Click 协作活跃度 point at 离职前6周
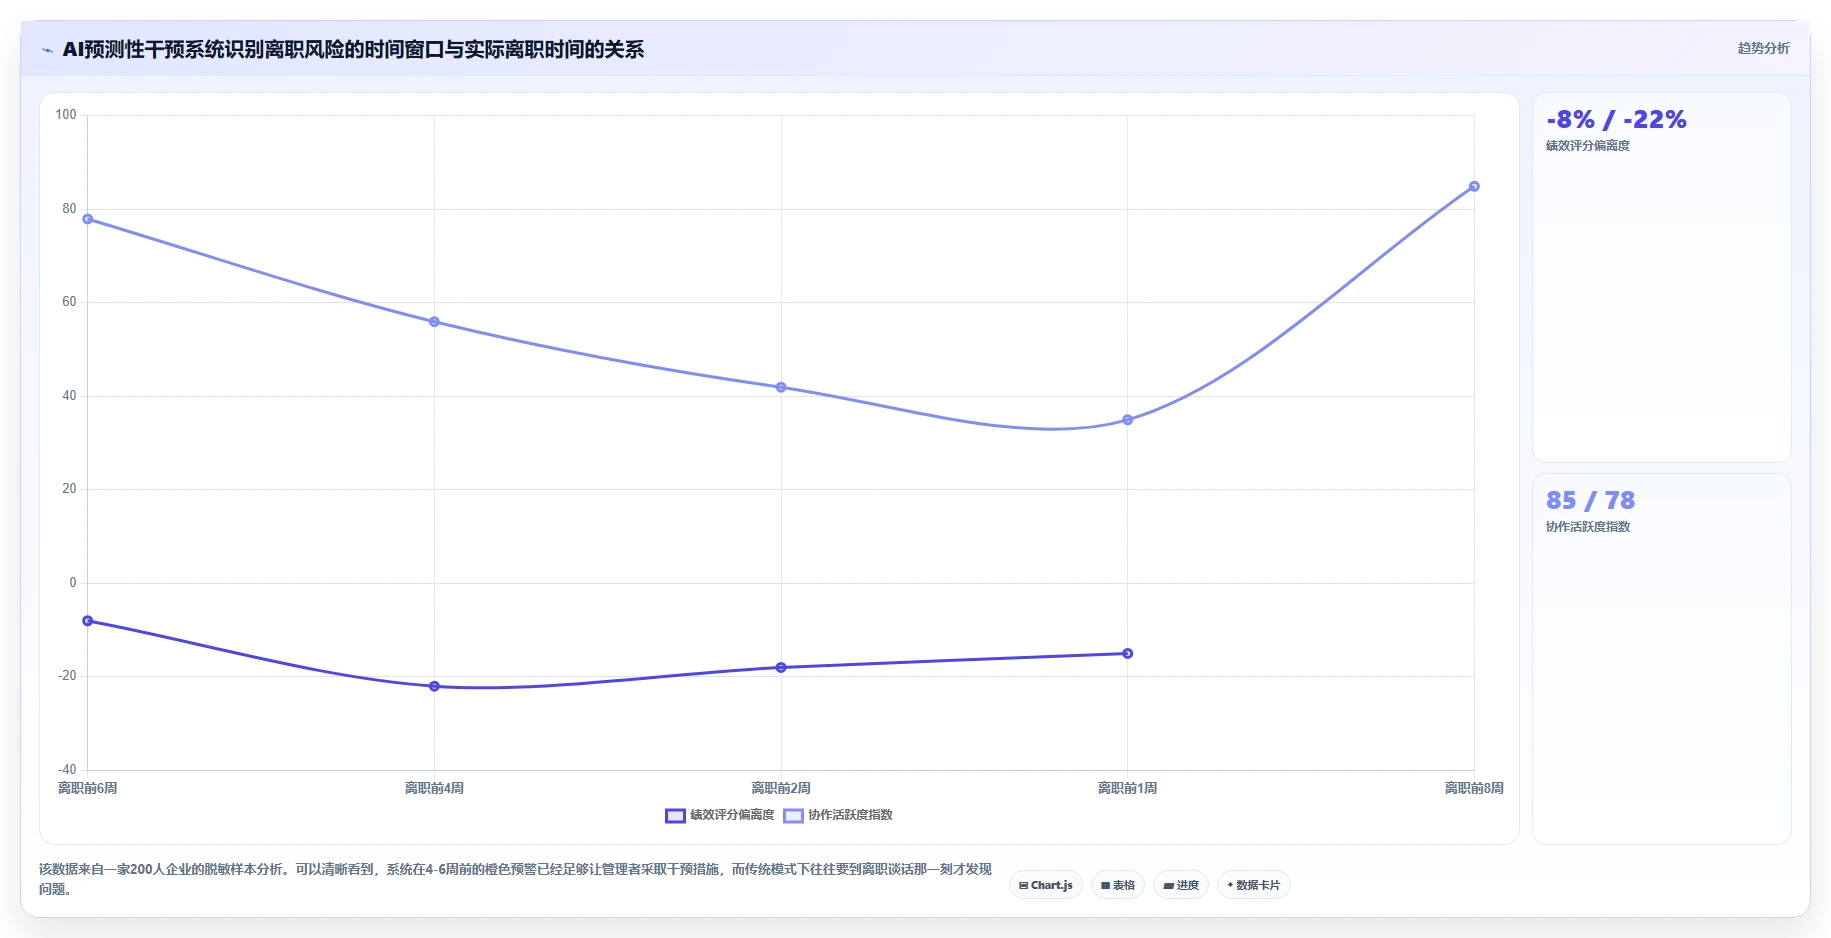The image size is (1831, 938). click(x=88, y=219)
